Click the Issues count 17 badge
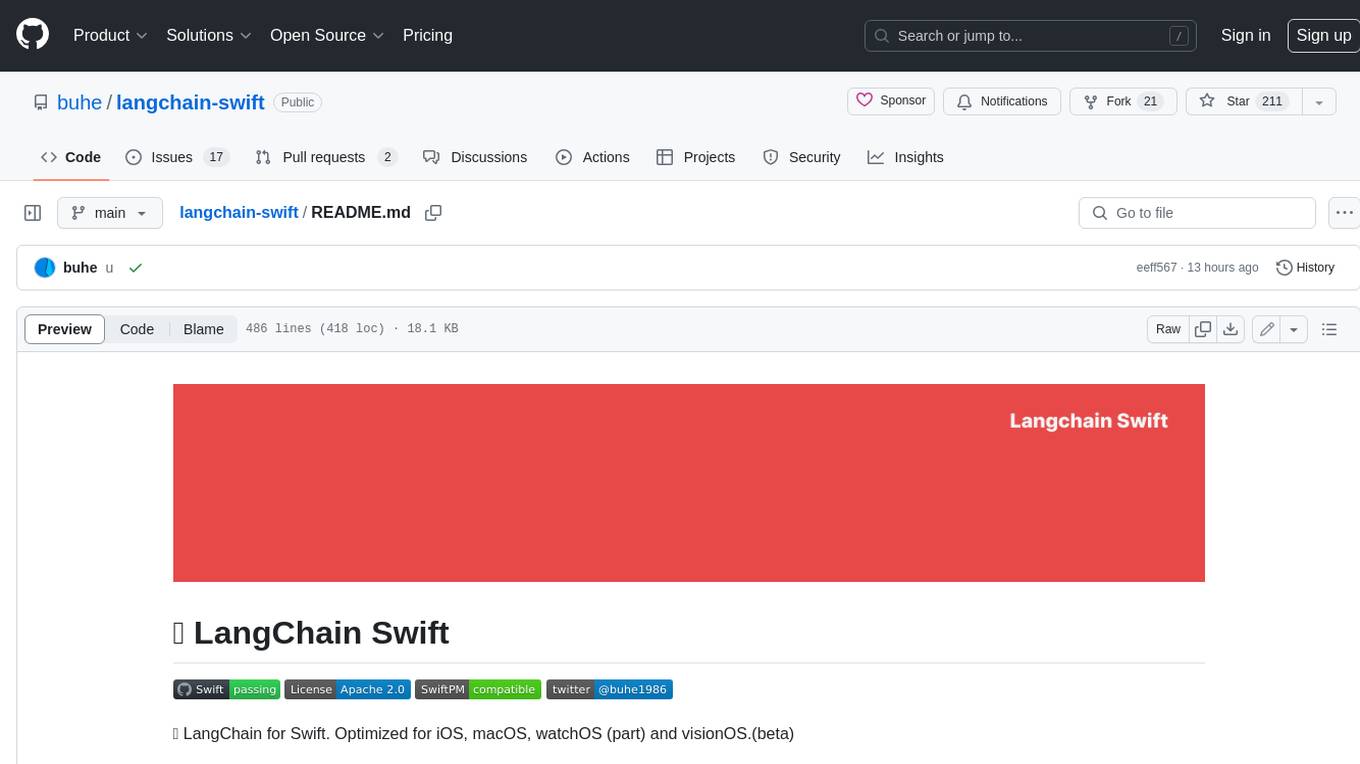The image size is (1360, 764). pyautogui.click(x=216, y=157)
